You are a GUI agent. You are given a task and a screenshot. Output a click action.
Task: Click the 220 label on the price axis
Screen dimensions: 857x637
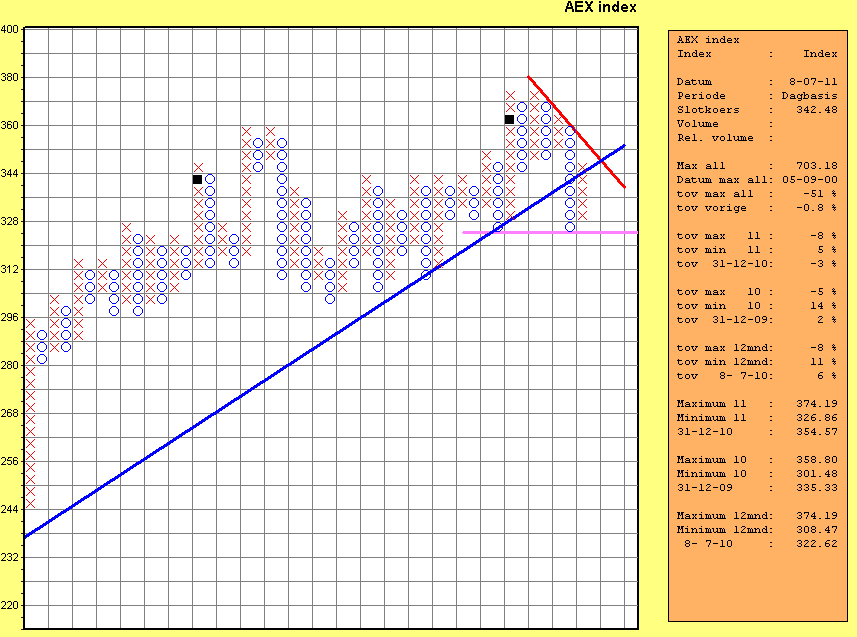tap(10, 605)
